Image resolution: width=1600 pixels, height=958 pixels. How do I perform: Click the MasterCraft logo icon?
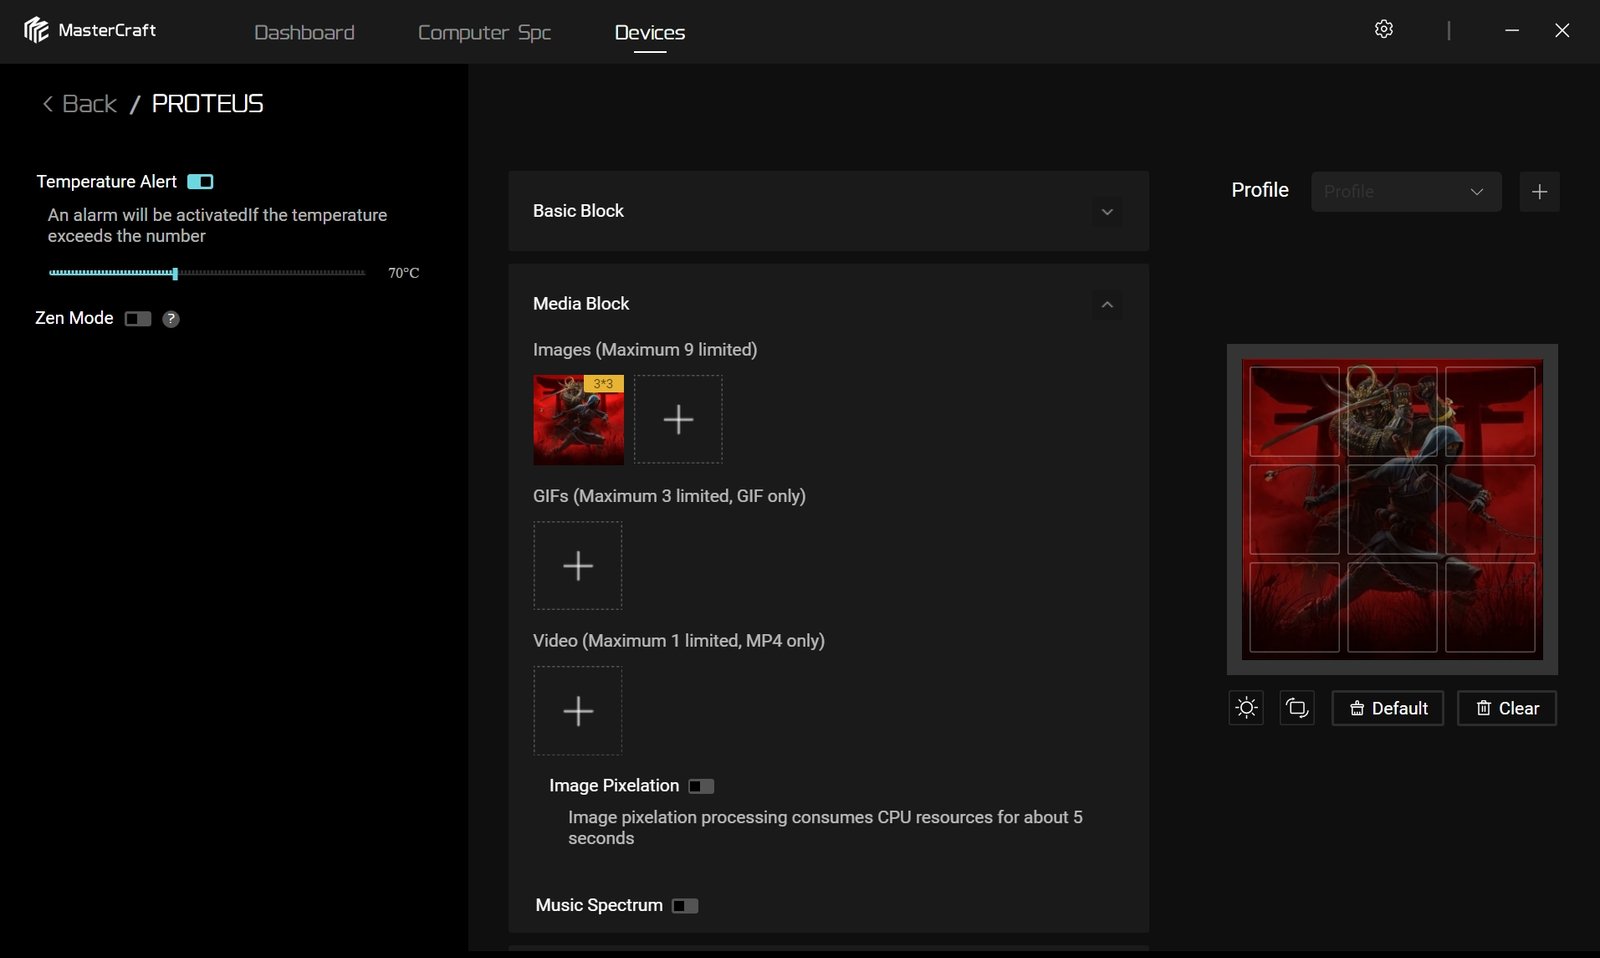(37, 31)
